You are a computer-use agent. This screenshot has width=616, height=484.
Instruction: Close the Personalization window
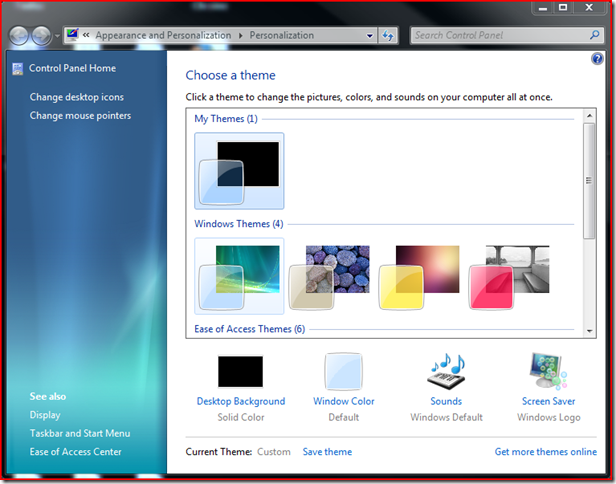pyautogui.click(x=589, y=8)
